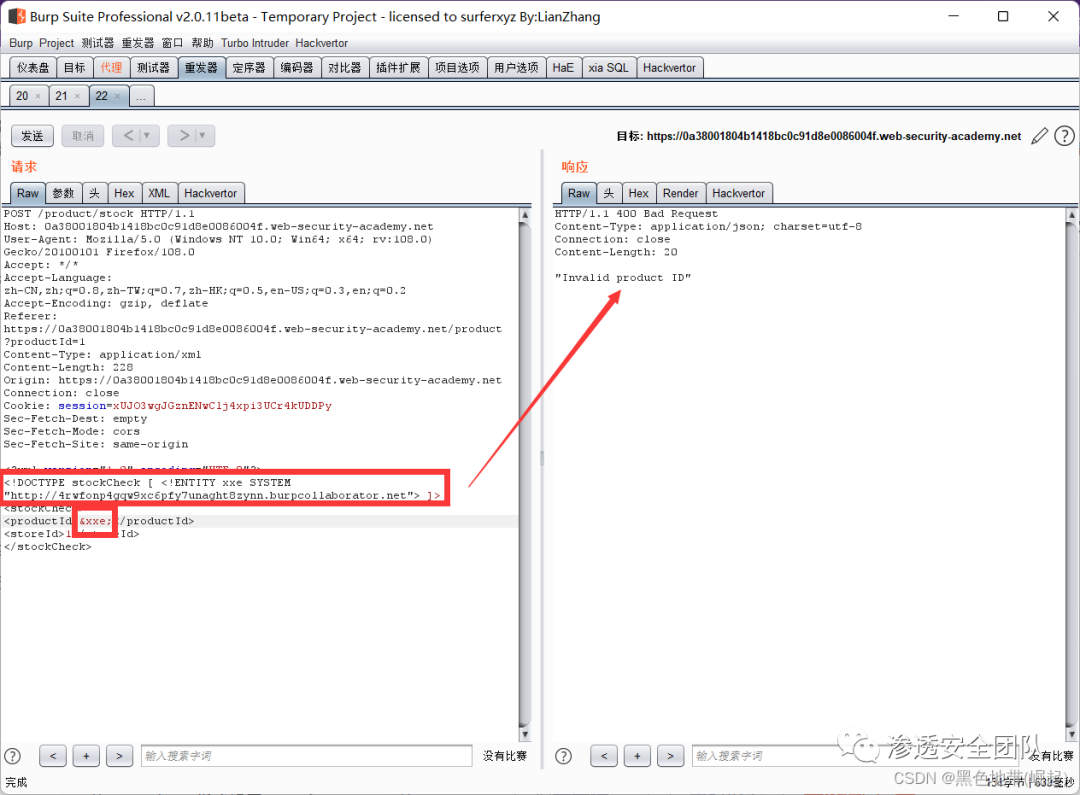Close repeater tab 22 with its x
This screenshot has width=1080, height=795.
coord(117,96)
